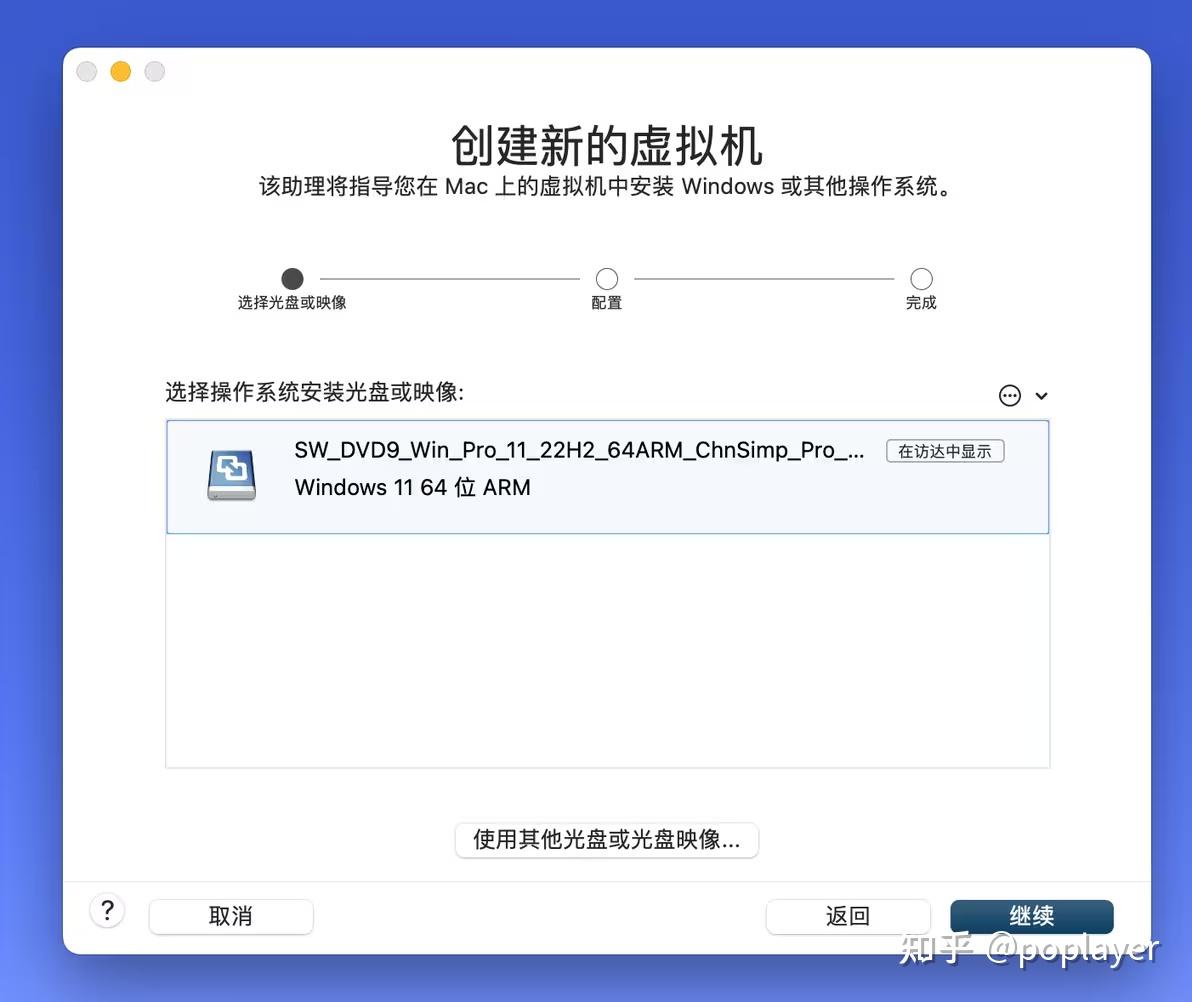Click the 继续 continue button

1032,916
